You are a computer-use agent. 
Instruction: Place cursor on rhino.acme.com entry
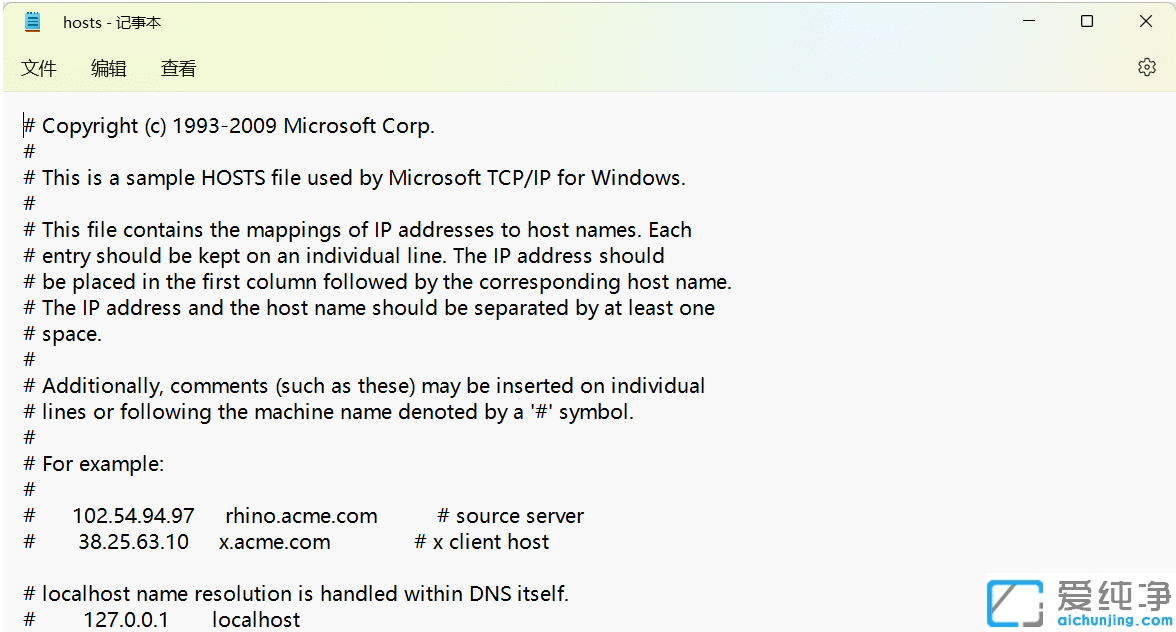click(300, 516)
